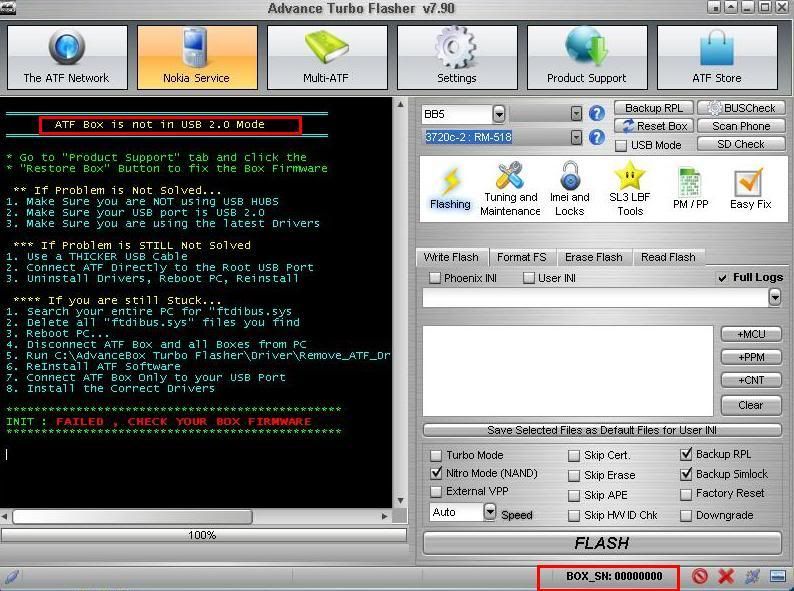Screen dimensions: 794x591
Task: Open The ATF Network section
Action: [67, 58]
